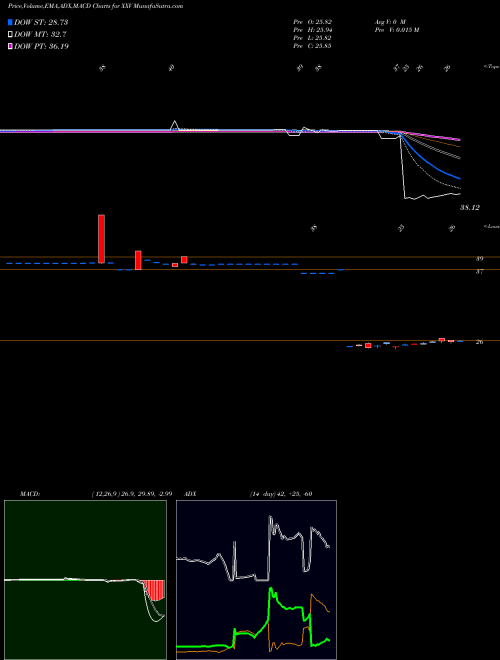Click the Pre L: 25.82 low value
The image size is (500, 660).
tap(313, 37)
